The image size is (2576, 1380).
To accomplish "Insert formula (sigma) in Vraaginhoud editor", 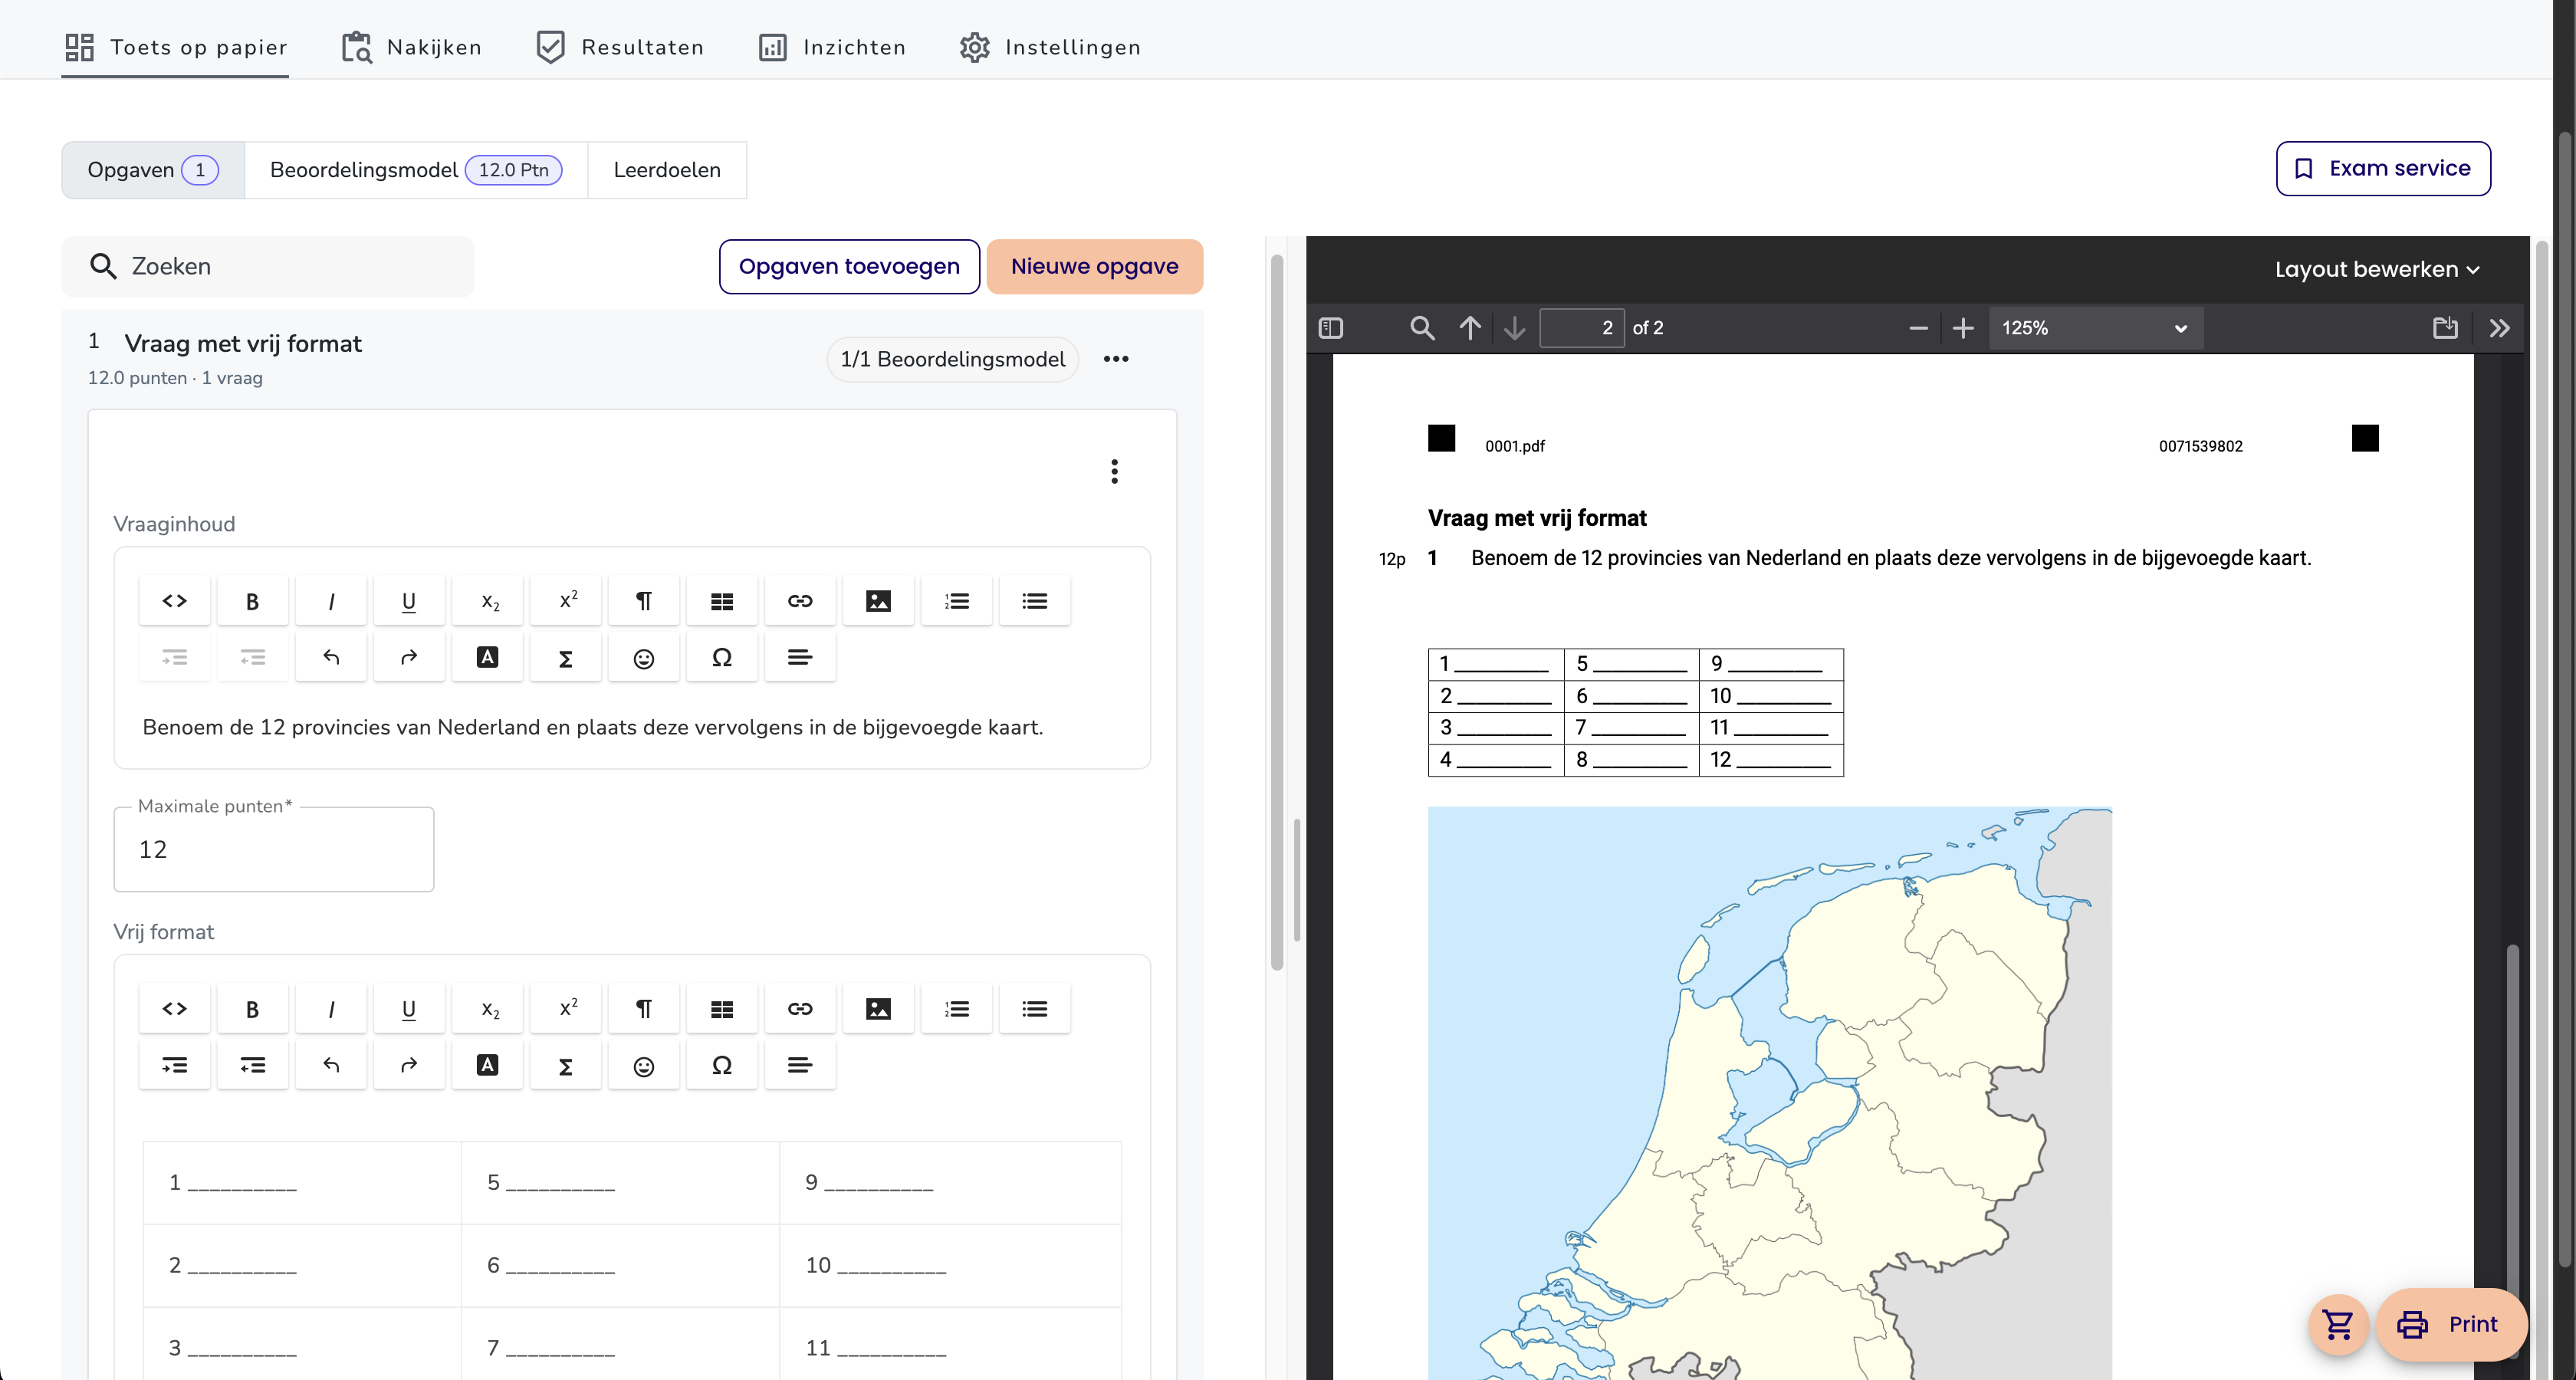I will click(566, 657).
